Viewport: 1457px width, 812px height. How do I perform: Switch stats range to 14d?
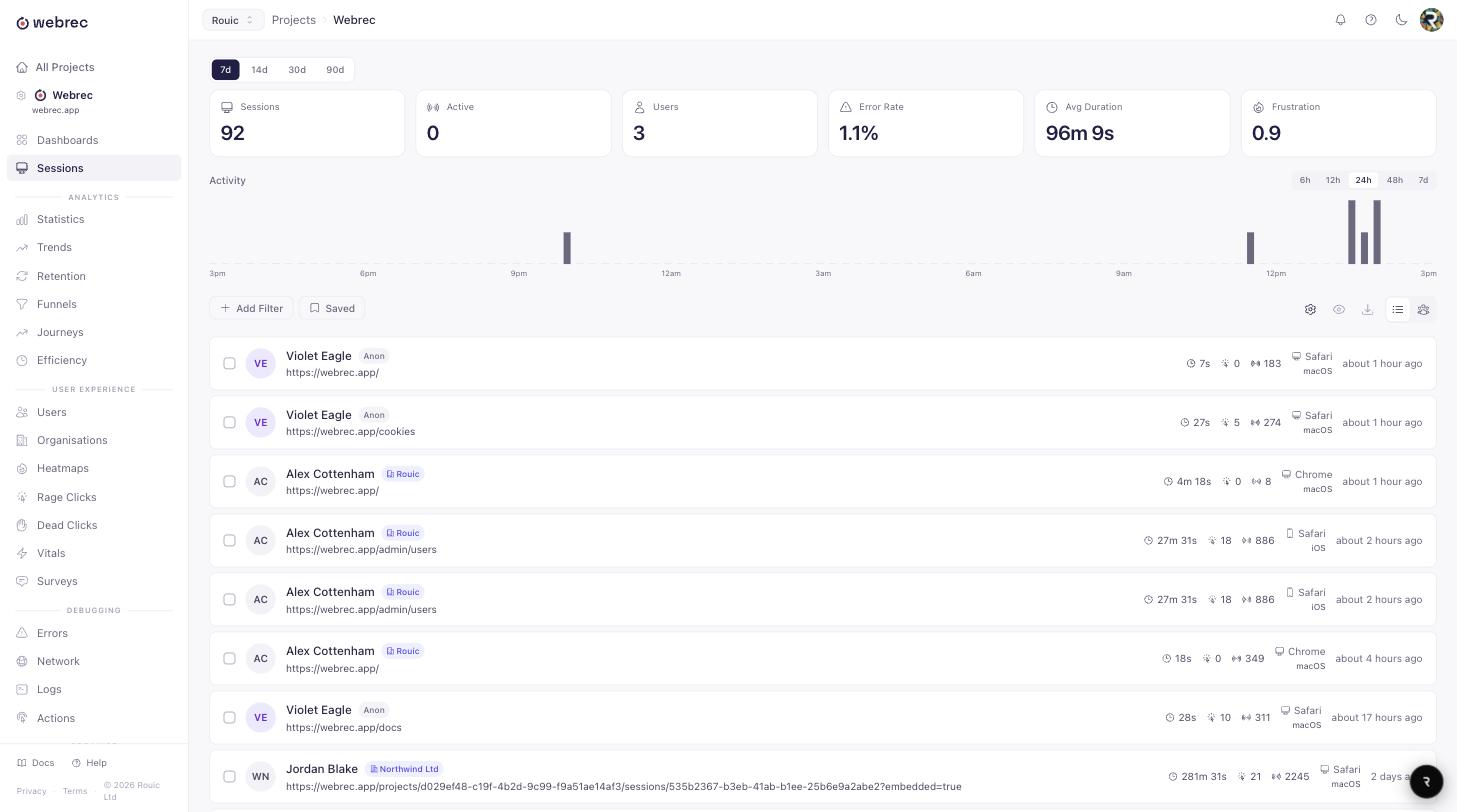tap(259, 70)
